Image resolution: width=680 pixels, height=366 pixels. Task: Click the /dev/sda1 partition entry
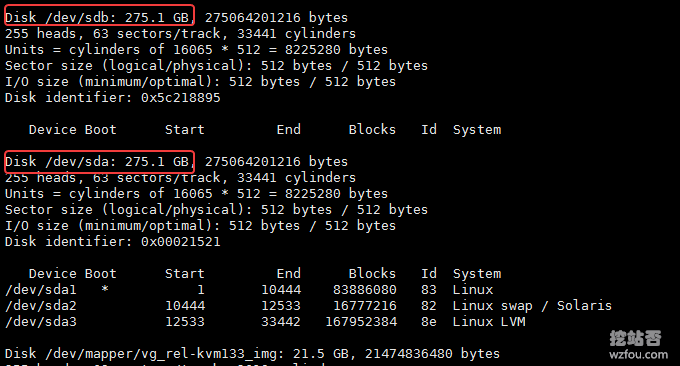point(41,289)
